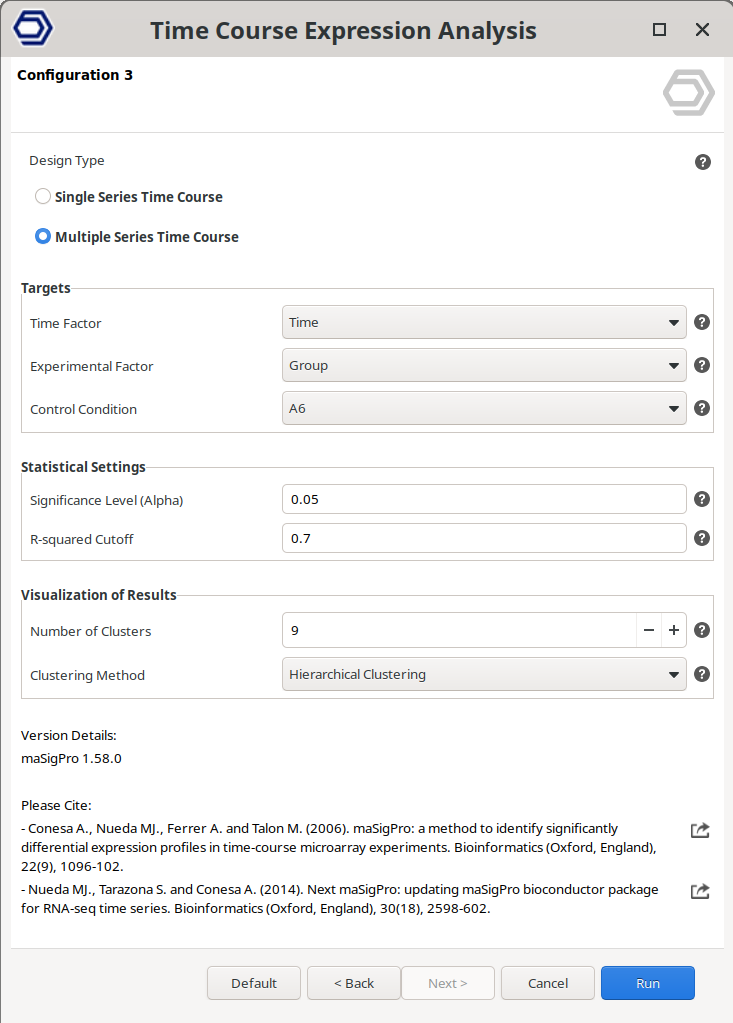Click the Control Condition help icon
Image resolution: width=733 pixels, height=1023 pixels.
click(702, 408)
